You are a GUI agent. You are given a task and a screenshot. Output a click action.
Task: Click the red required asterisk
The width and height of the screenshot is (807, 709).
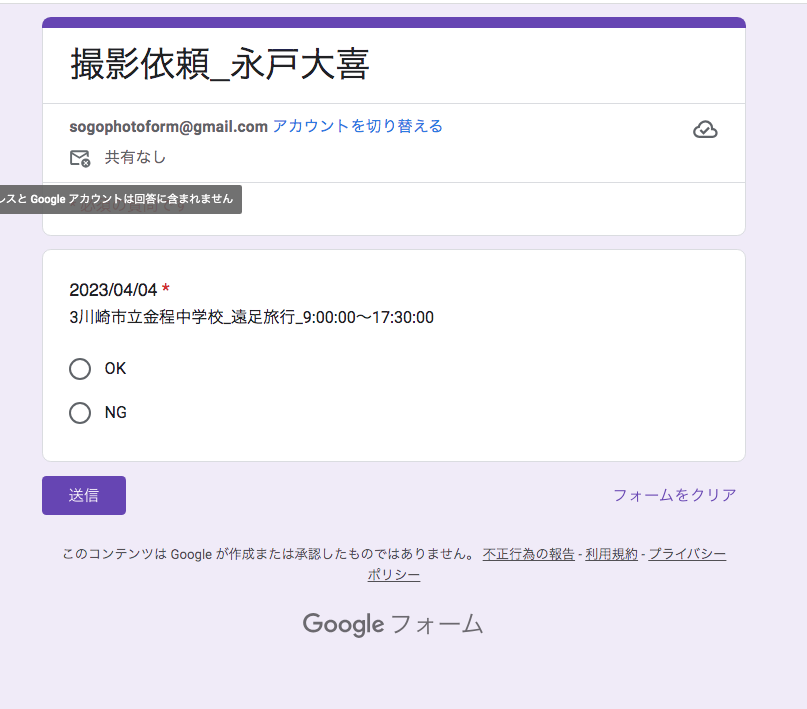tap(166, 290)
